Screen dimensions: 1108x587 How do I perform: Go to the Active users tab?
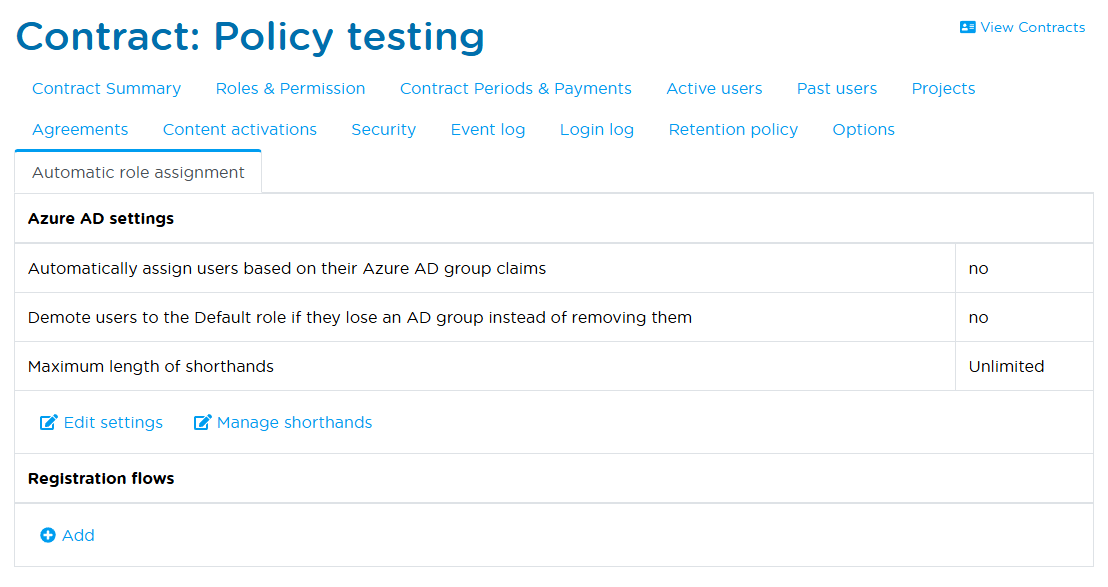tap(714, 89)
